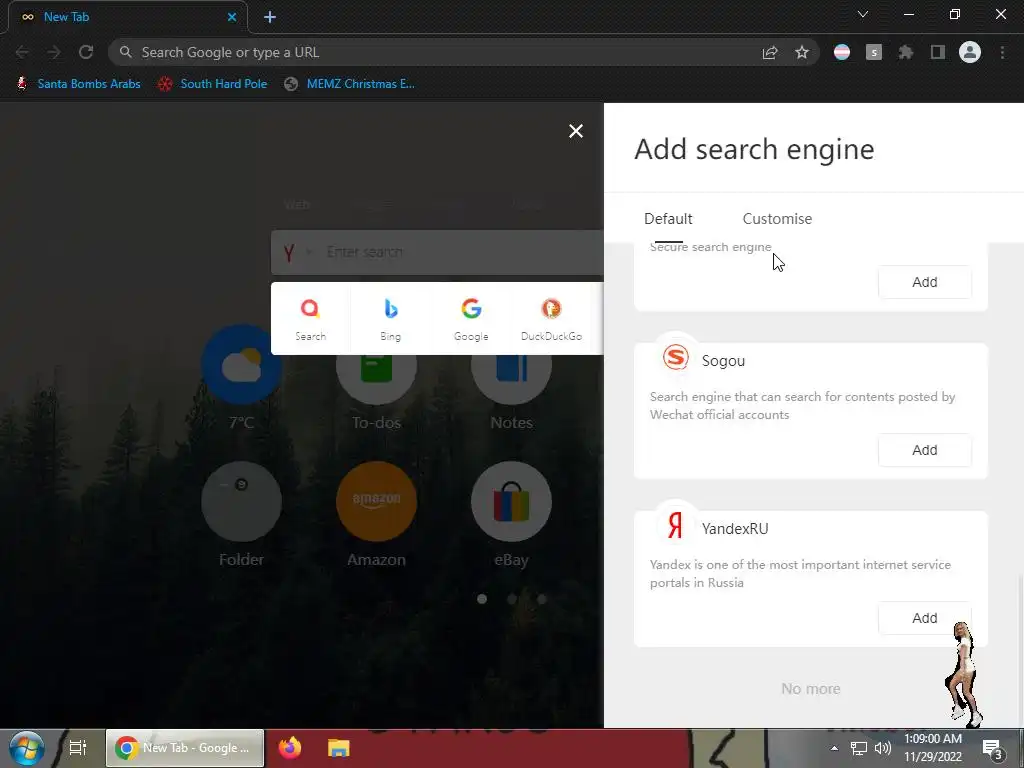The image size is (1024, 768).
Task: Go back to previous page
Action: coord(22,52)
